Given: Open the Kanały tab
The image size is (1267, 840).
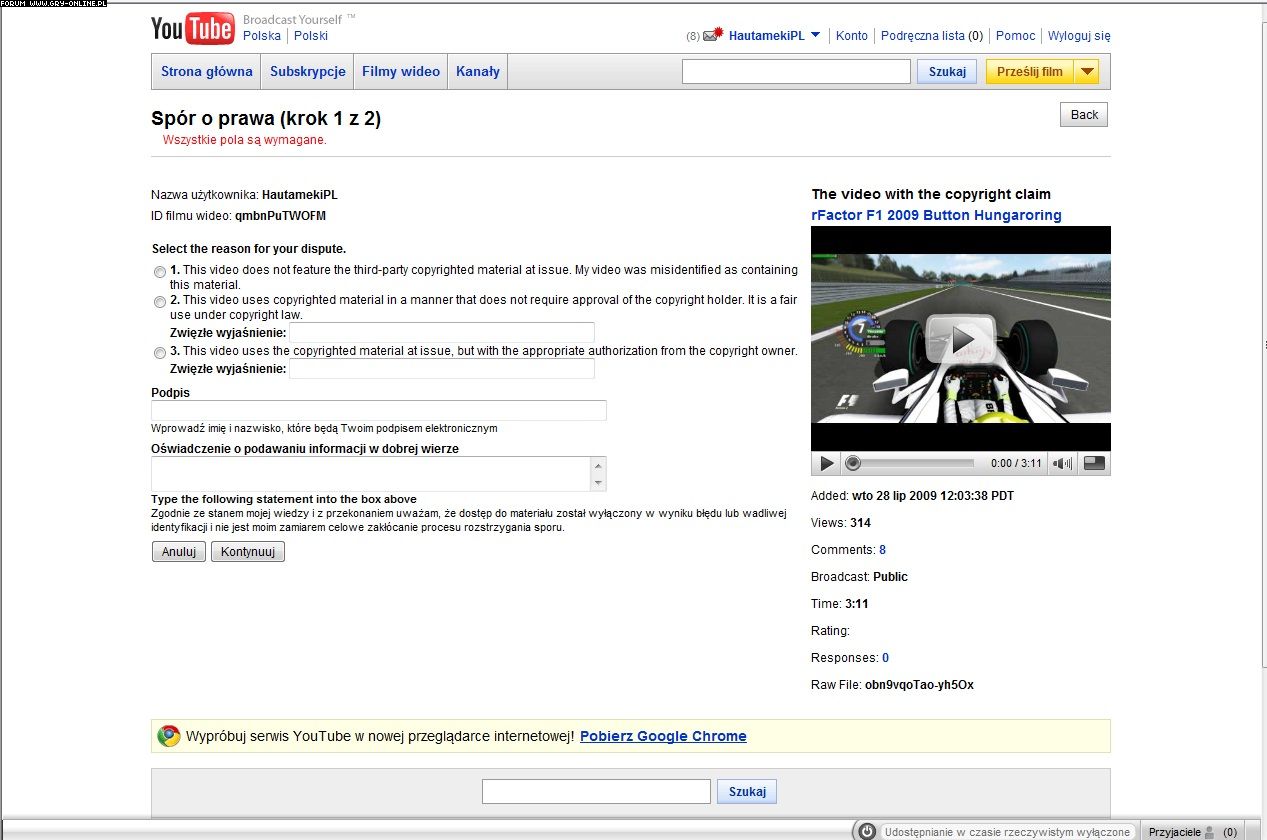Looking at the screenshot, I should (x=478, y=72).
